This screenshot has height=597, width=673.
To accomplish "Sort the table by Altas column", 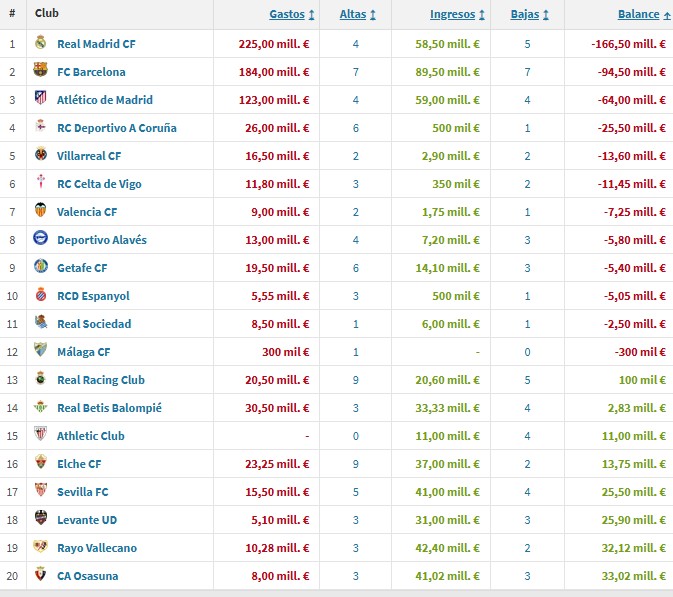I will pos(358,14).
